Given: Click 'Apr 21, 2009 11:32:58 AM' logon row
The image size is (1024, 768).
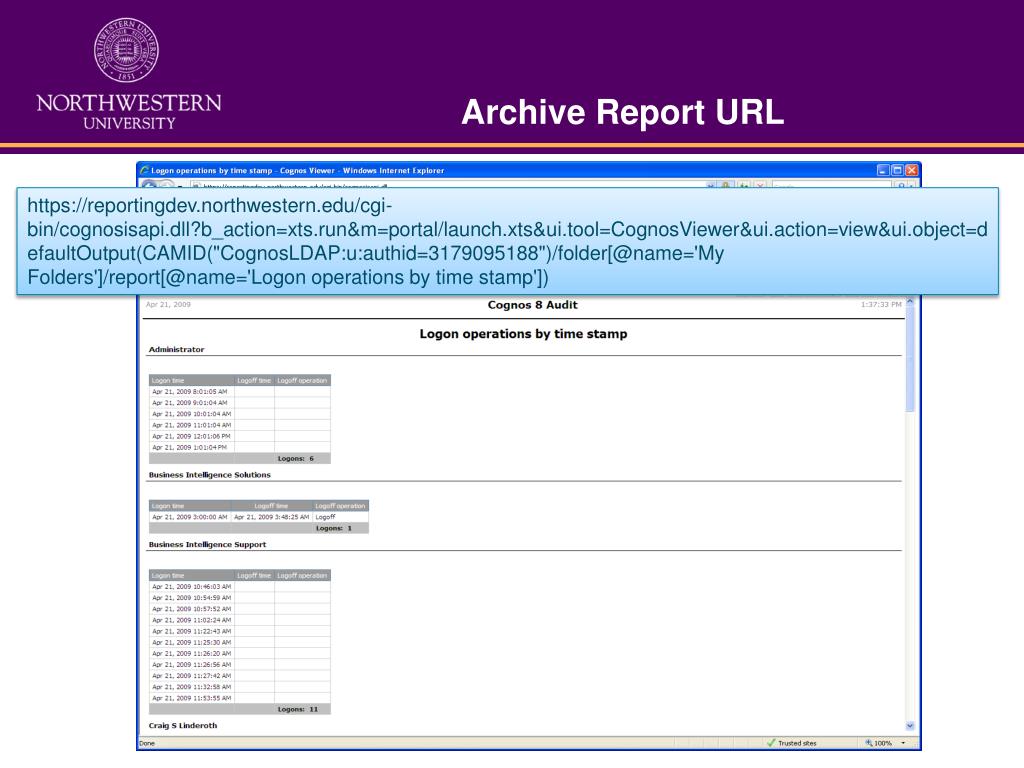Looking at the screenshot, I should tap(240, 687).
